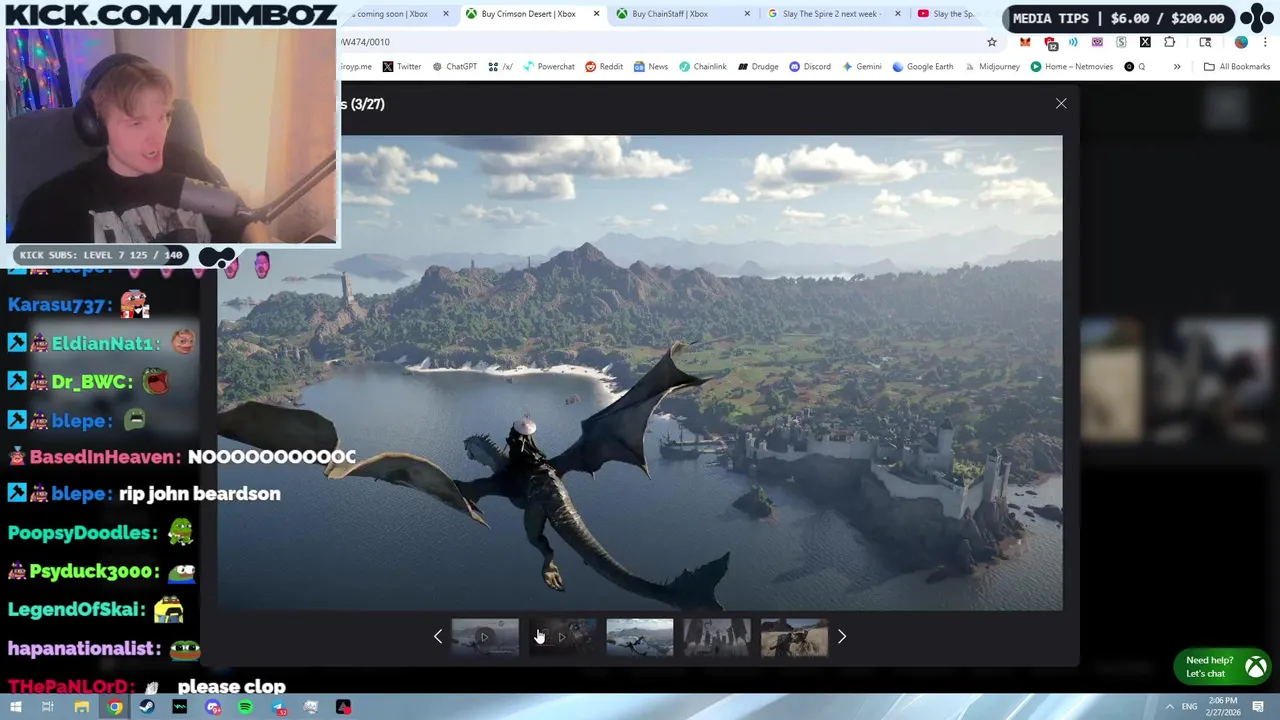The height and width of the screenshot is (720, 1280).
Task: Open the first video thumbnail in the gallery strip
Action: coord(485,637)
